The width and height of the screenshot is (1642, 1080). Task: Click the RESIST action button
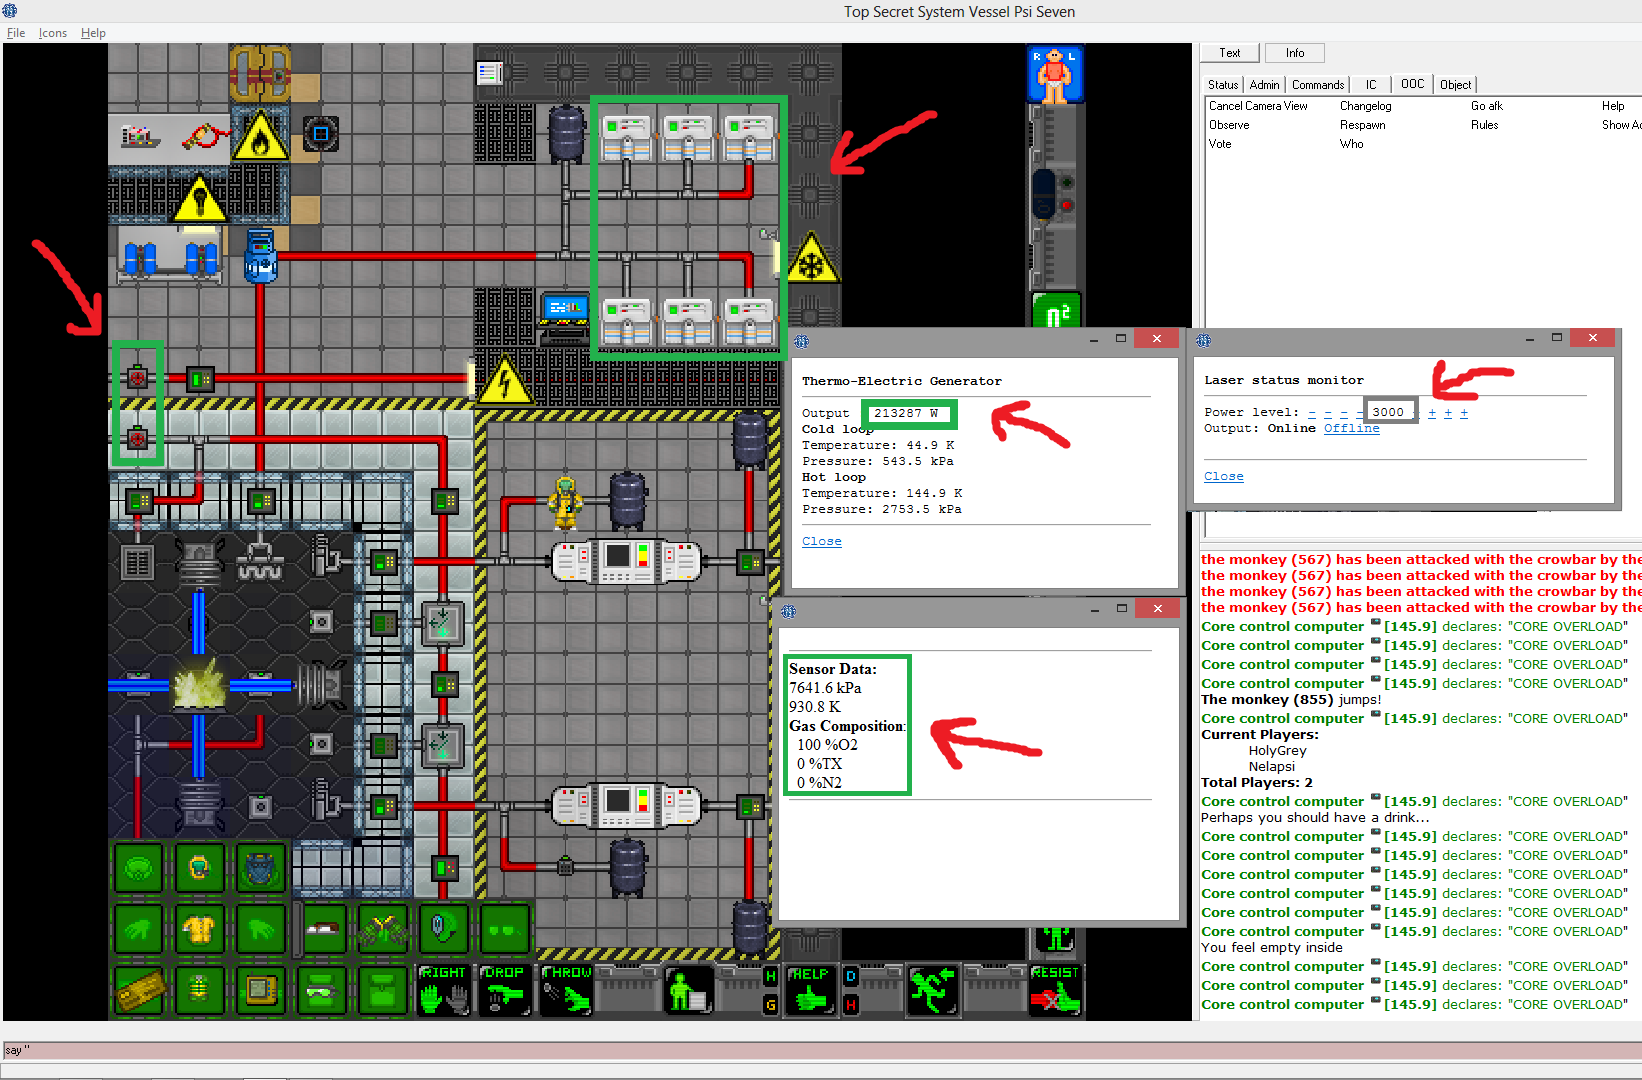(1055, 989)
